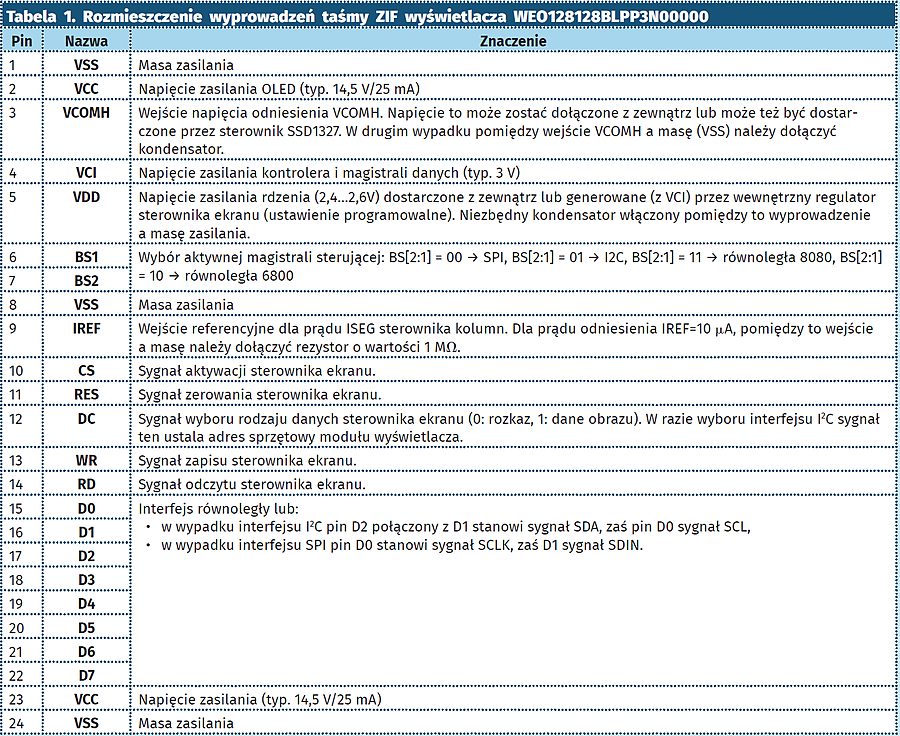This screenshot has width=900, height=736.
Task: Select the DC name cell
Action: [86, 420]
